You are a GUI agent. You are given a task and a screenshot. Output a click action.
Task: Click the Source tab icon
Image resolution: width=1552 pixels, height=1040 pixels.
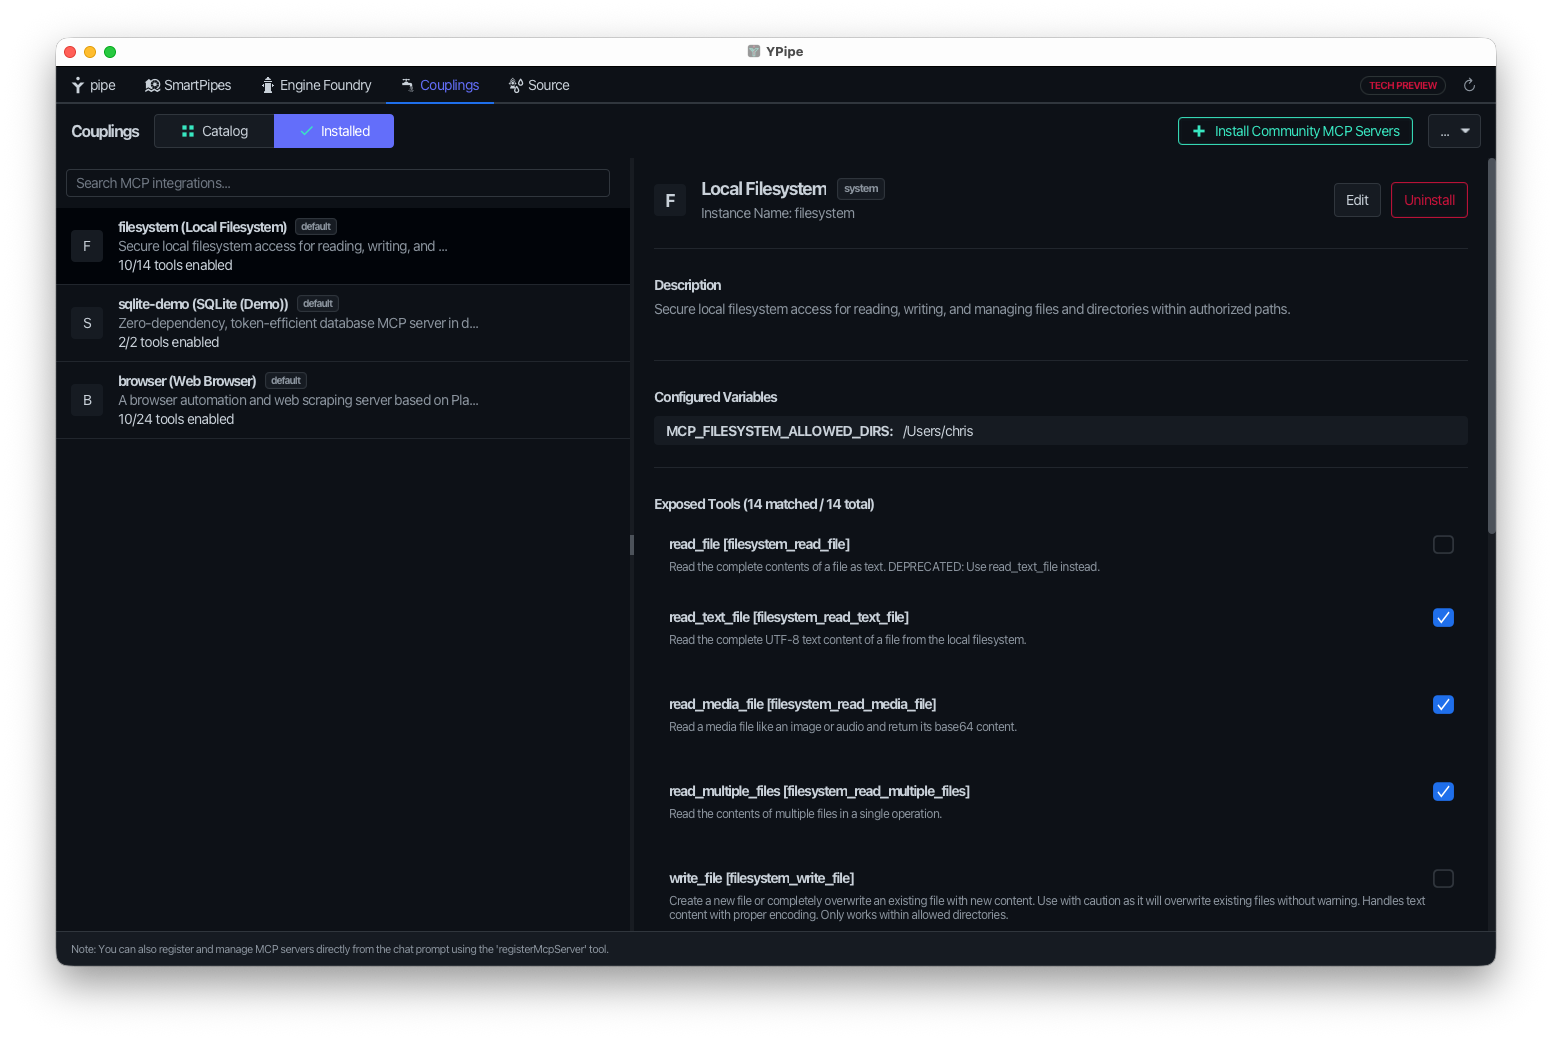pos(516,86)
